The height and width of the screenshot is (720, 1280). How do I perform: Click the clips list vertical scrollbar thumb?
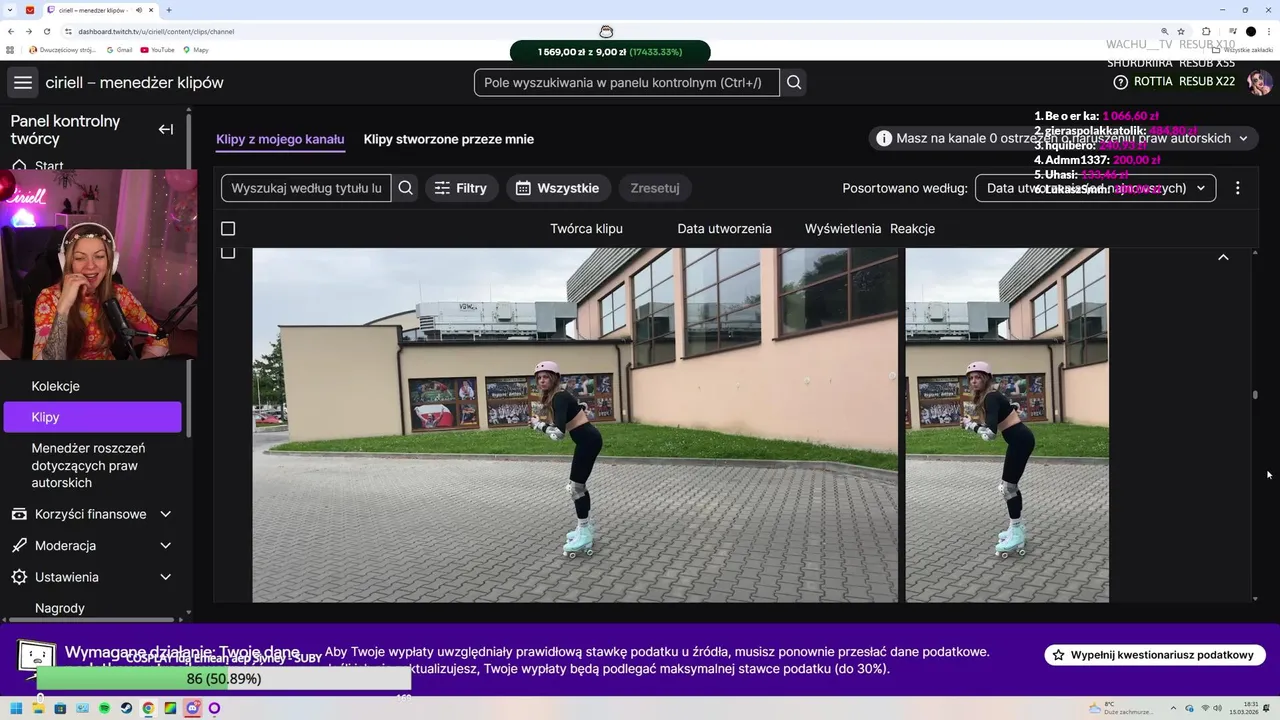tap(1255, 395)
